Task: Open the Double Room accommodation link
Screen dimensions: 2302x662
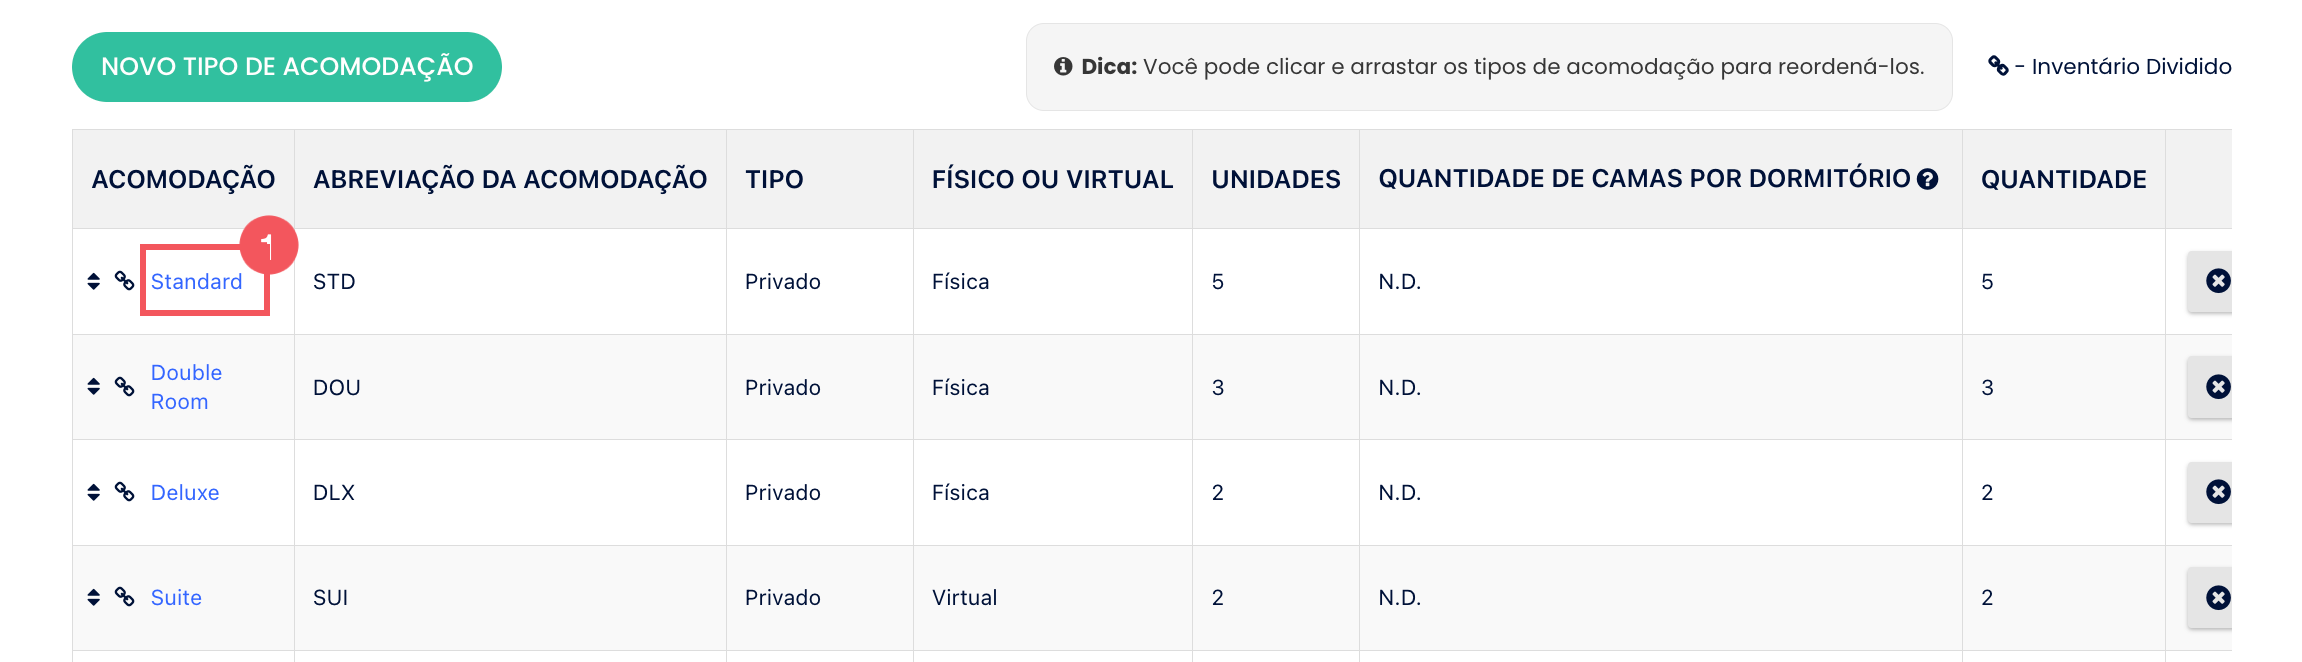Action: 187,387
